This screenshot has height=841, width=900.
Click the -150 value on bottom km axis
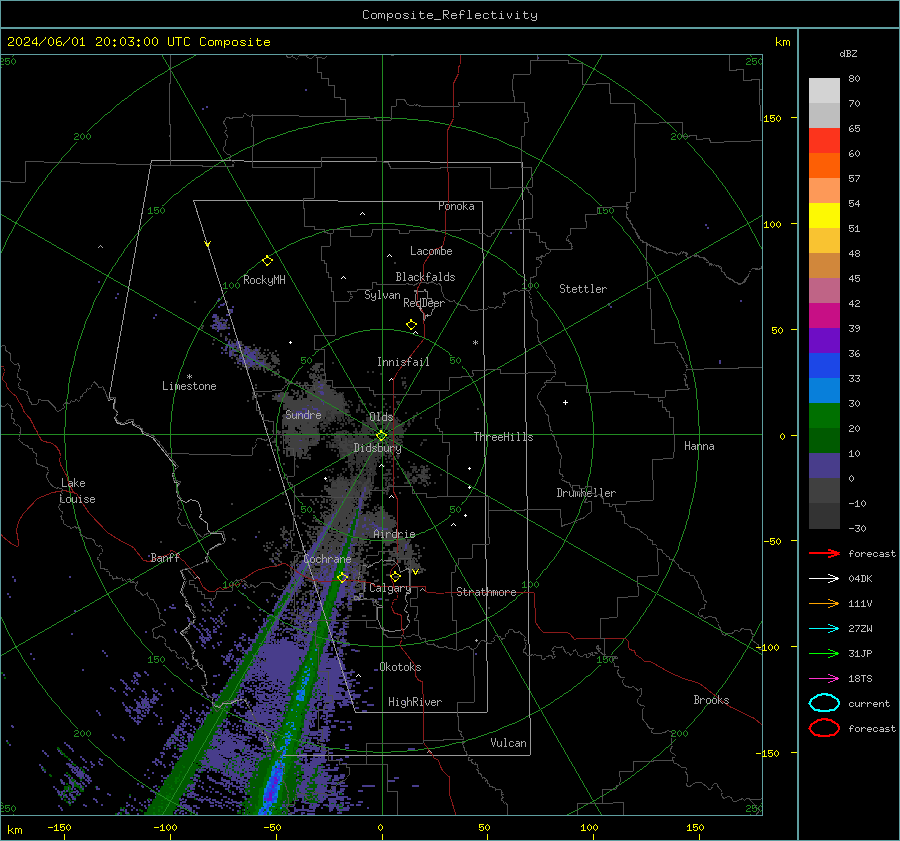pos(59,827)
